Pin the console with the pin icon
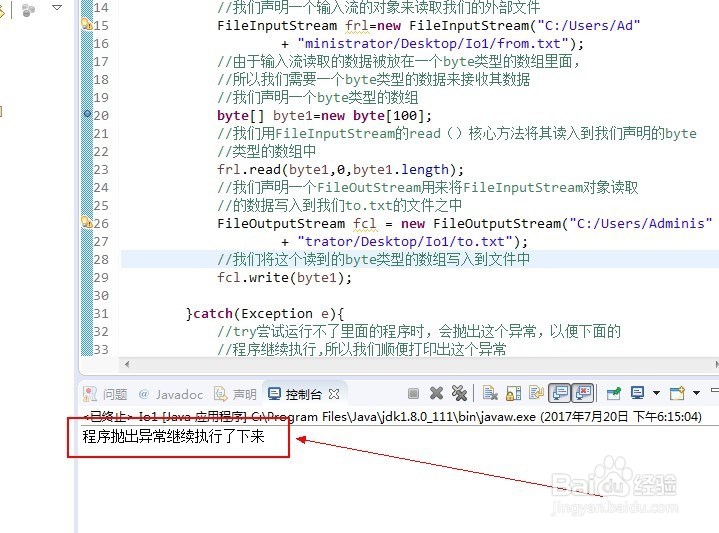The width and height of the screenshot is (719, 533). [614, 393]
